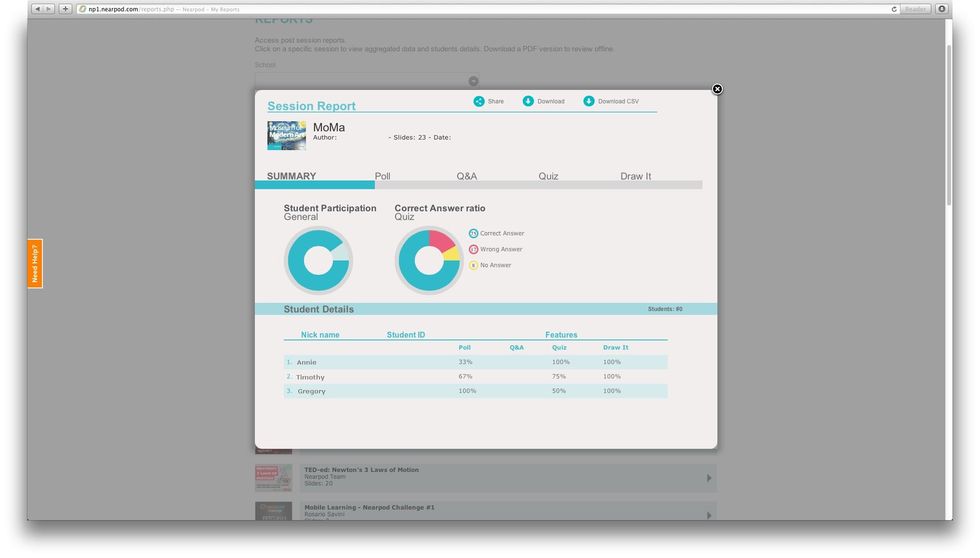Click the 'Slides: 23' info text
Image resolution: width=980 pixels, height=558 pixels.
[x=409, y=137]
